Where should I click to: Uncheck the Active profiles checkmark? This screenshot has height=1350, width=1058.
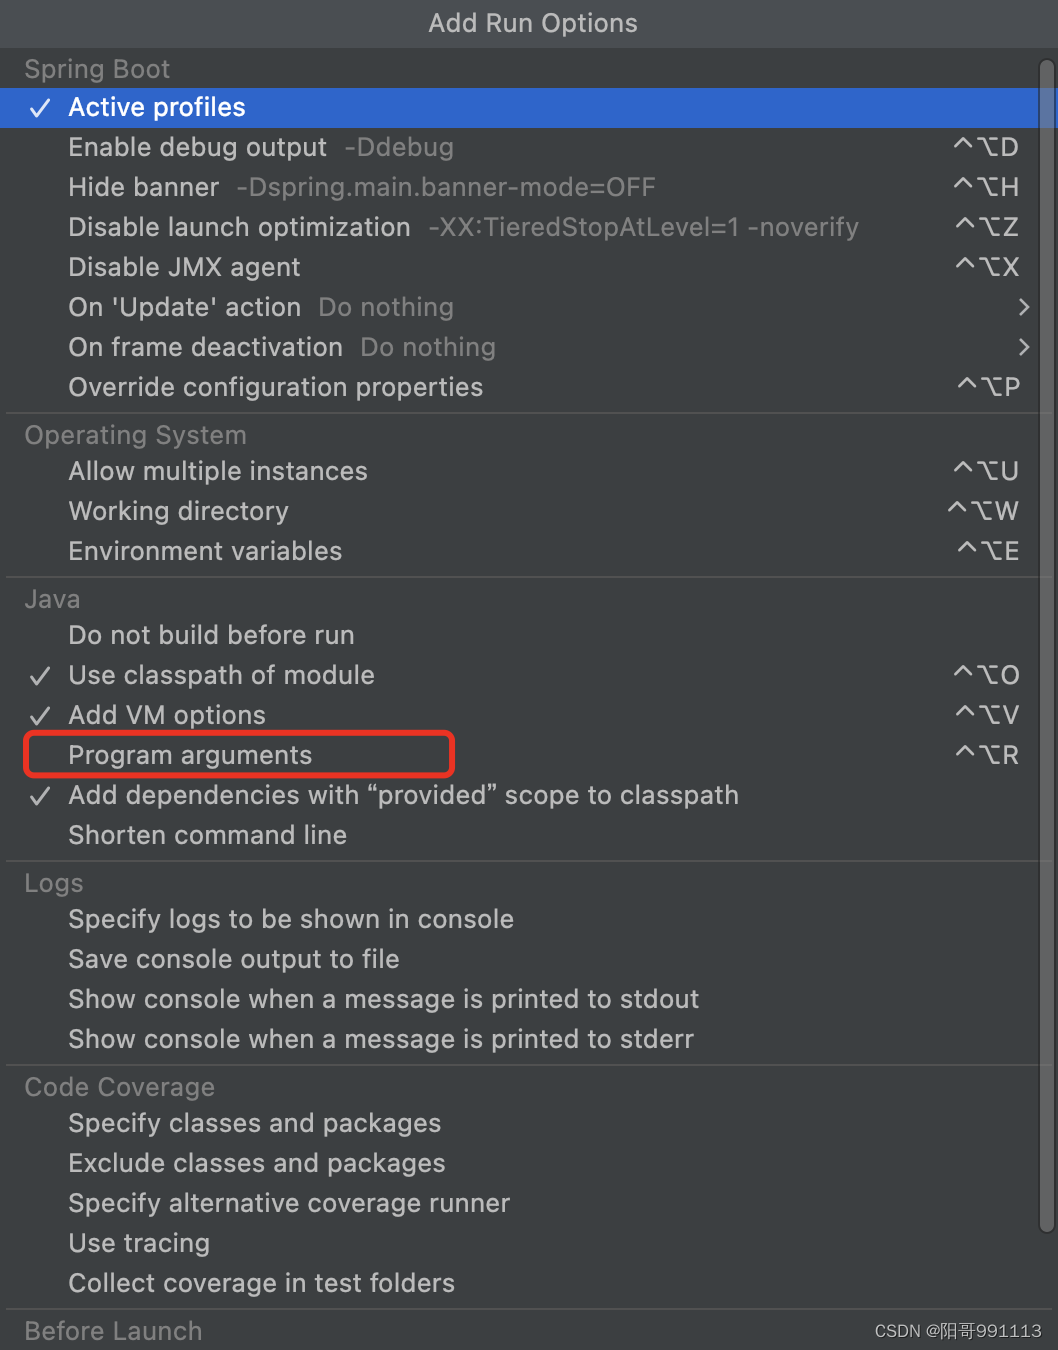(x=40, y=108)
